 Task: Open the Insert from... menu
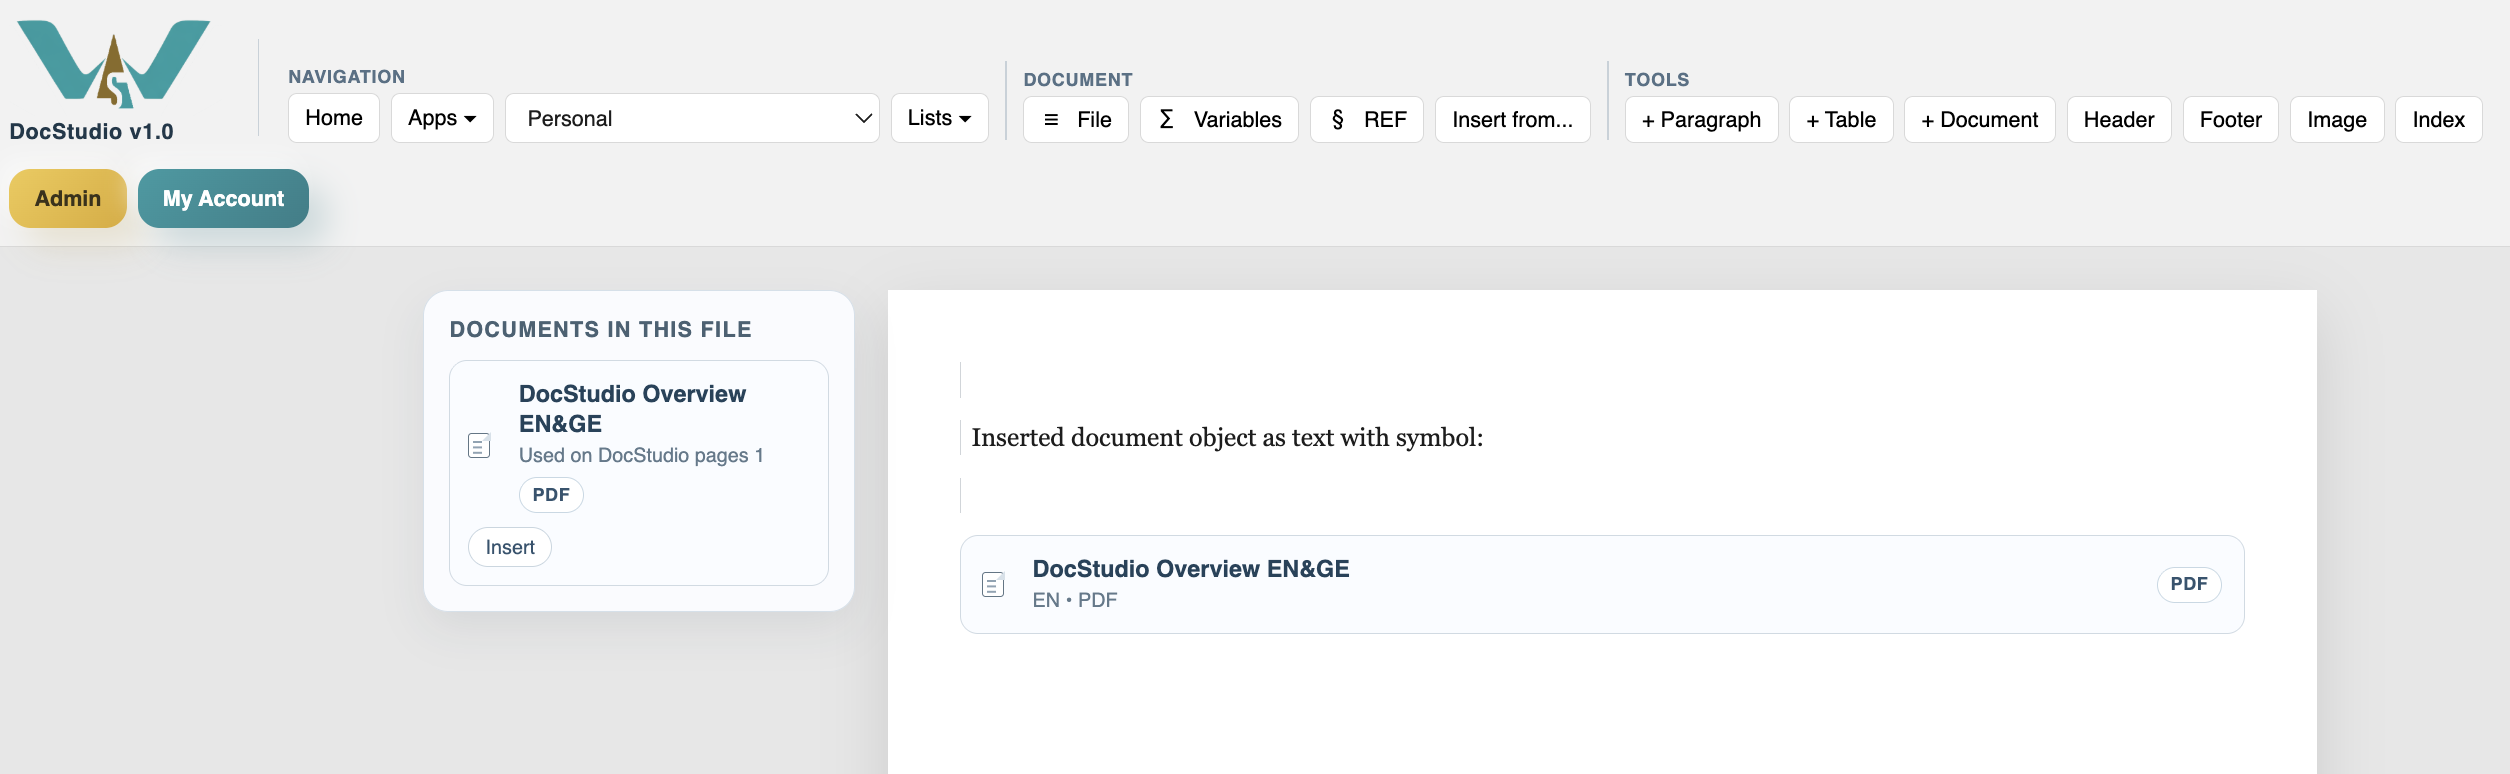pos(1513,120)
